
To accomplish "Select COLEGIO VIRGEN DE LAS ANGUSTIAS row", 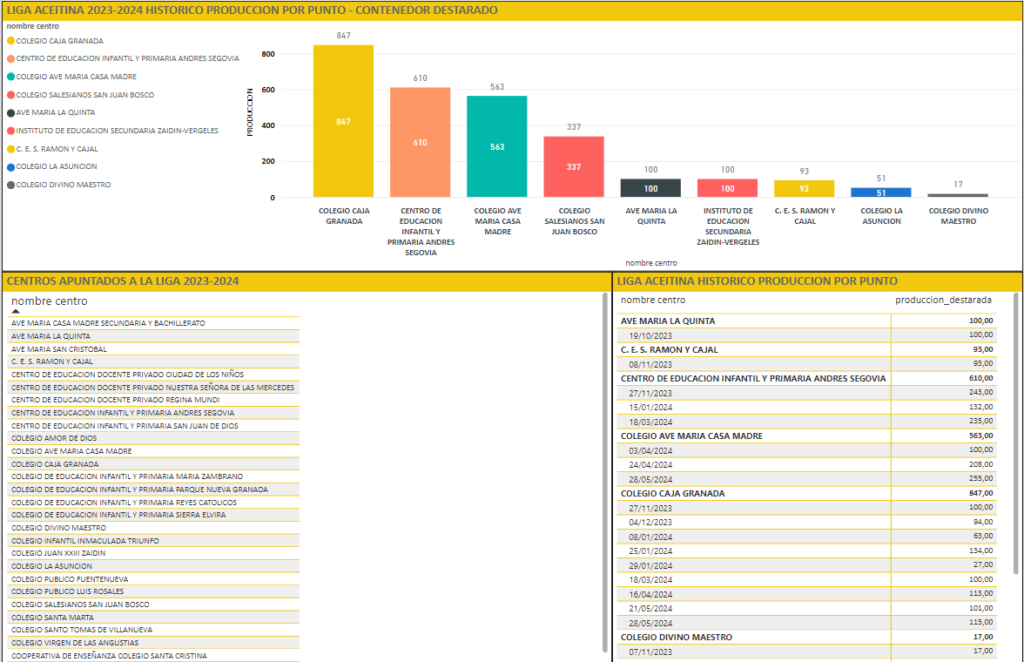I will [154, 643].
